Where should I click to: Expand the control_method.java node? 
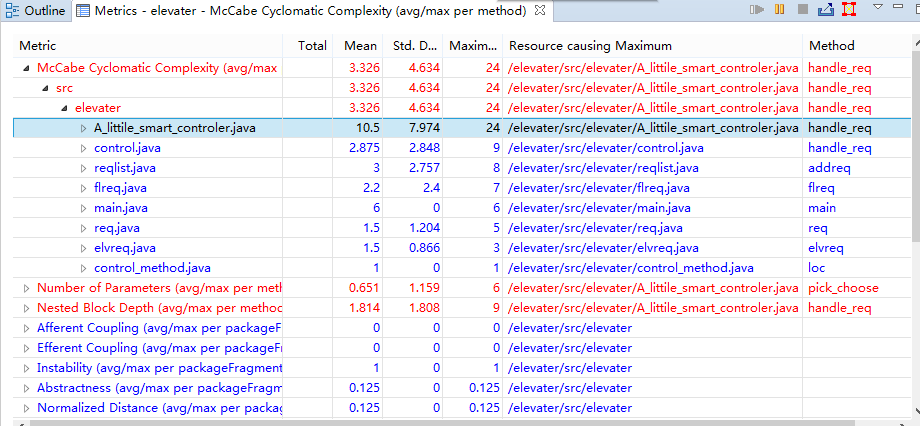83,268
